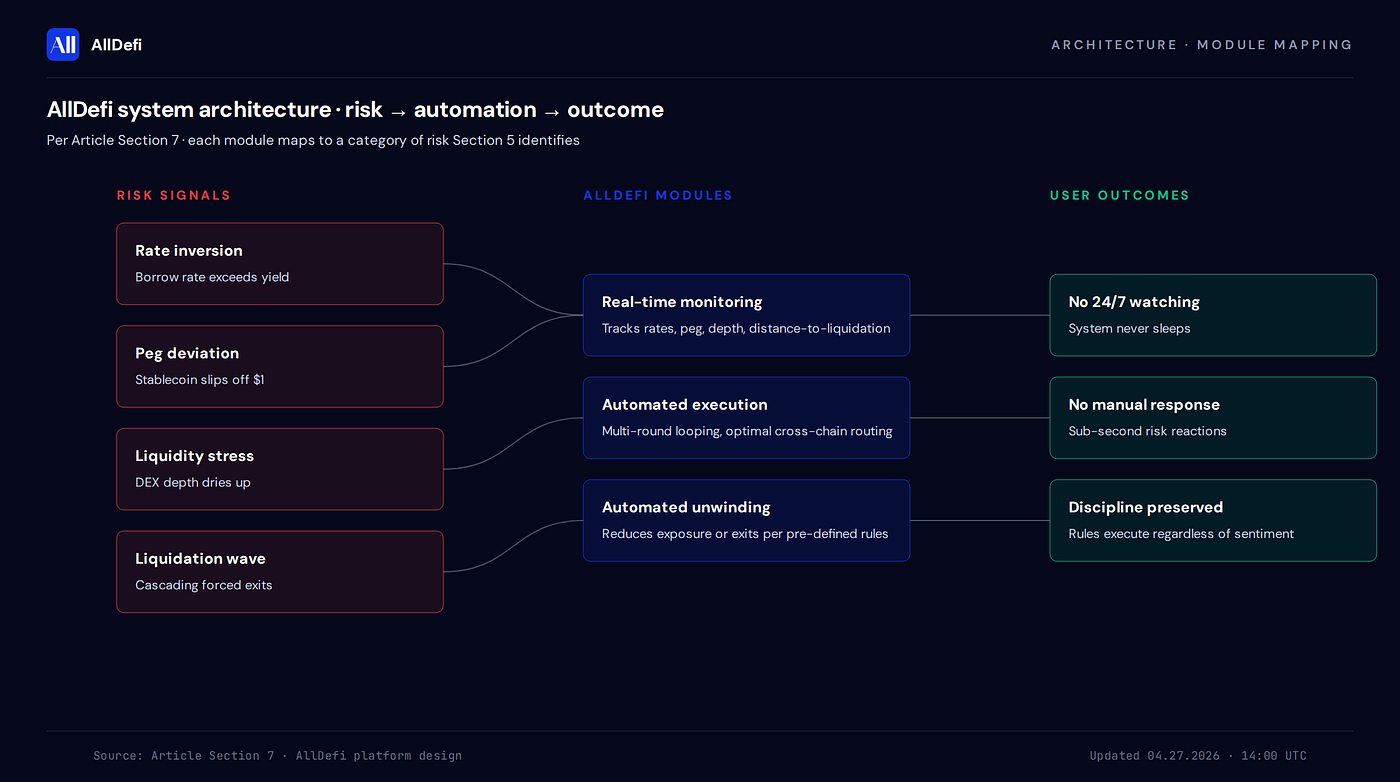Click 'Cascading forced exits' text

(x=204, y=585)
